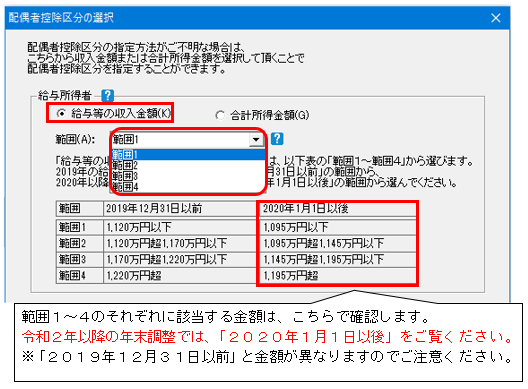Image resolution: width=528 pixels, height=389 pixels.
Task: Click the cell 1,145万円超1,195万円以下
Action: click(338, 259)
